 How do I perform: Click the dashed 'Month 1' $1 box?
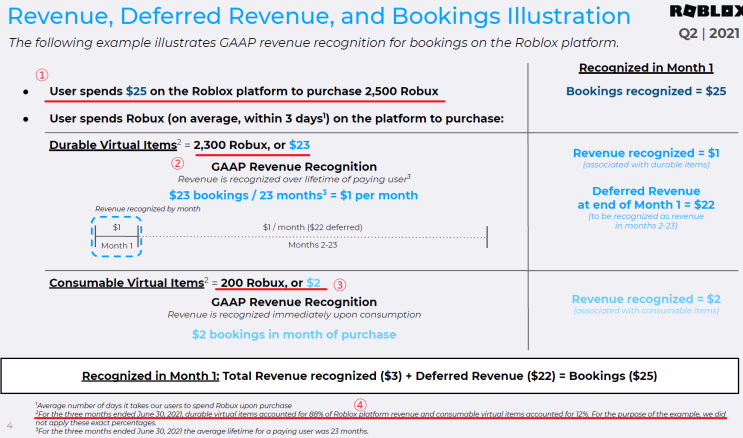click(117, 237)
